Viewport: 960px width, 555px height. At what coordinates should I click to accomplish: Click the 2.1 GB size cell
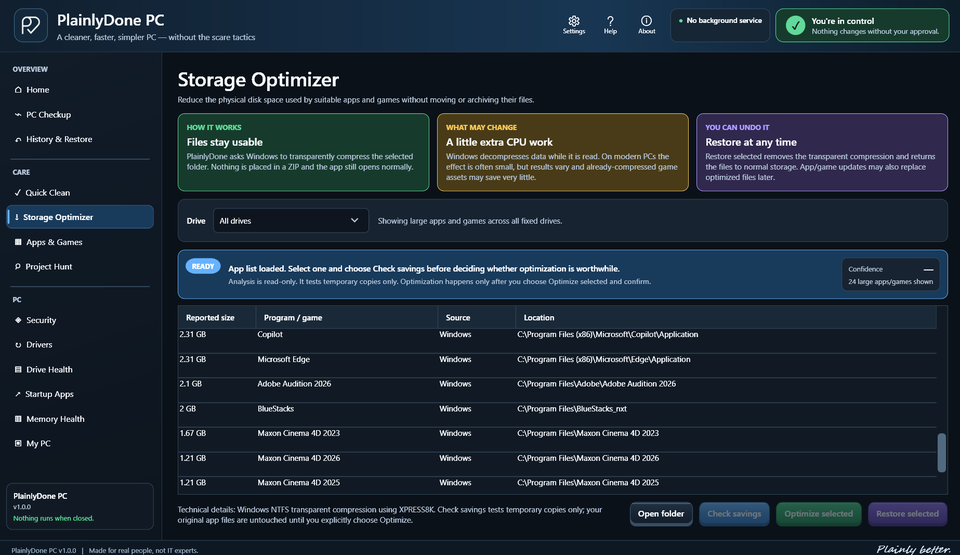point(190,384)
